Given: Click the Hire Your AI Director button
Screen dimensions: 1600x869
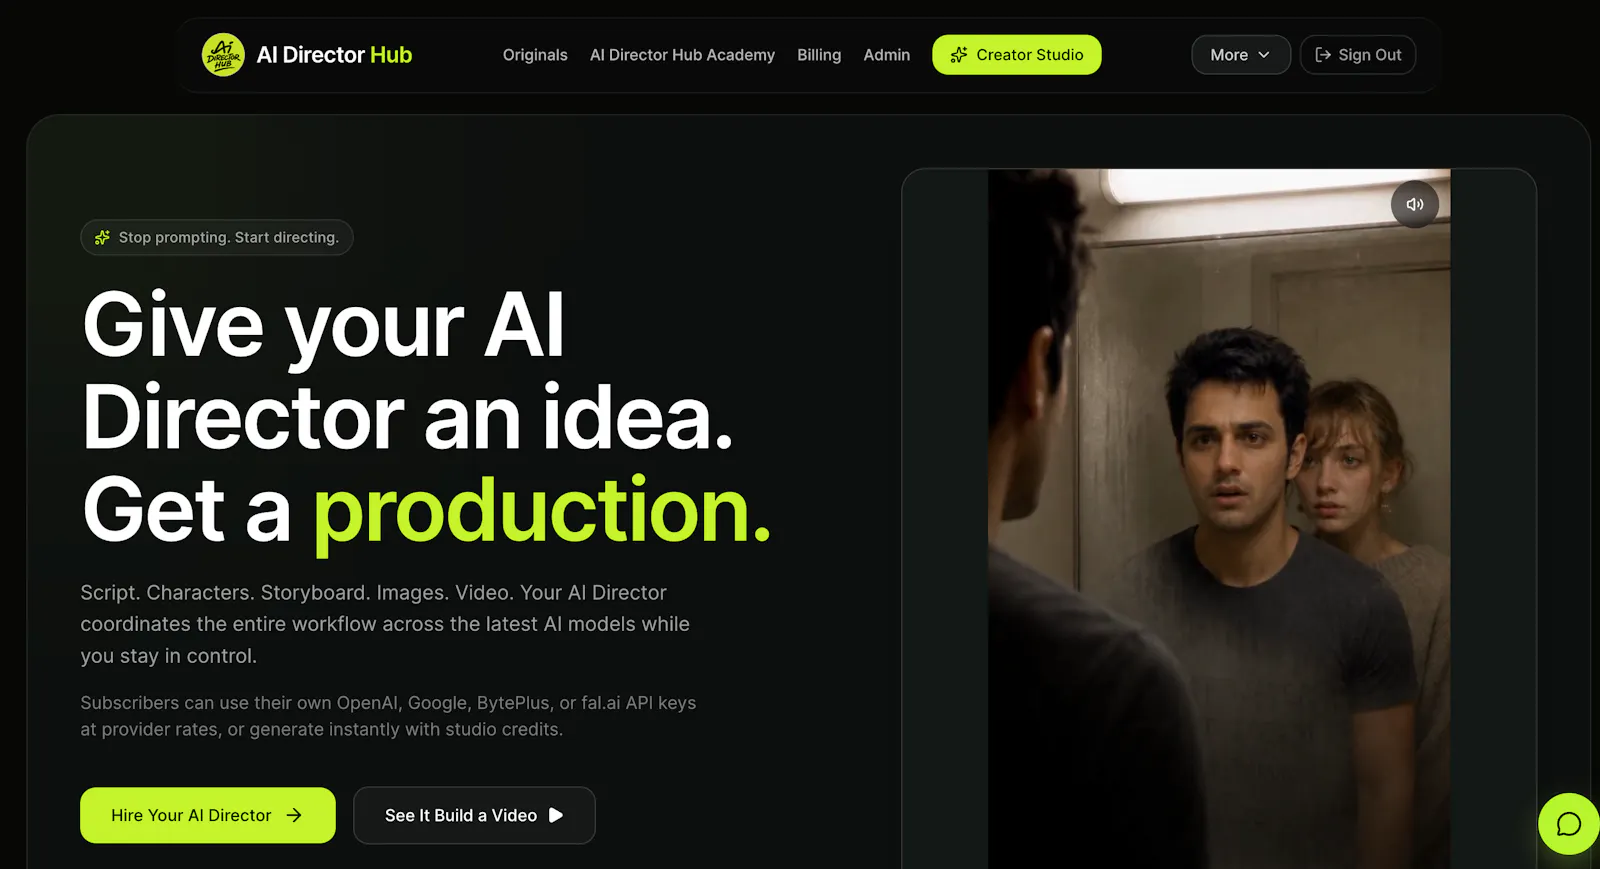Looking at the screenshot, I should tap(208, 815).
